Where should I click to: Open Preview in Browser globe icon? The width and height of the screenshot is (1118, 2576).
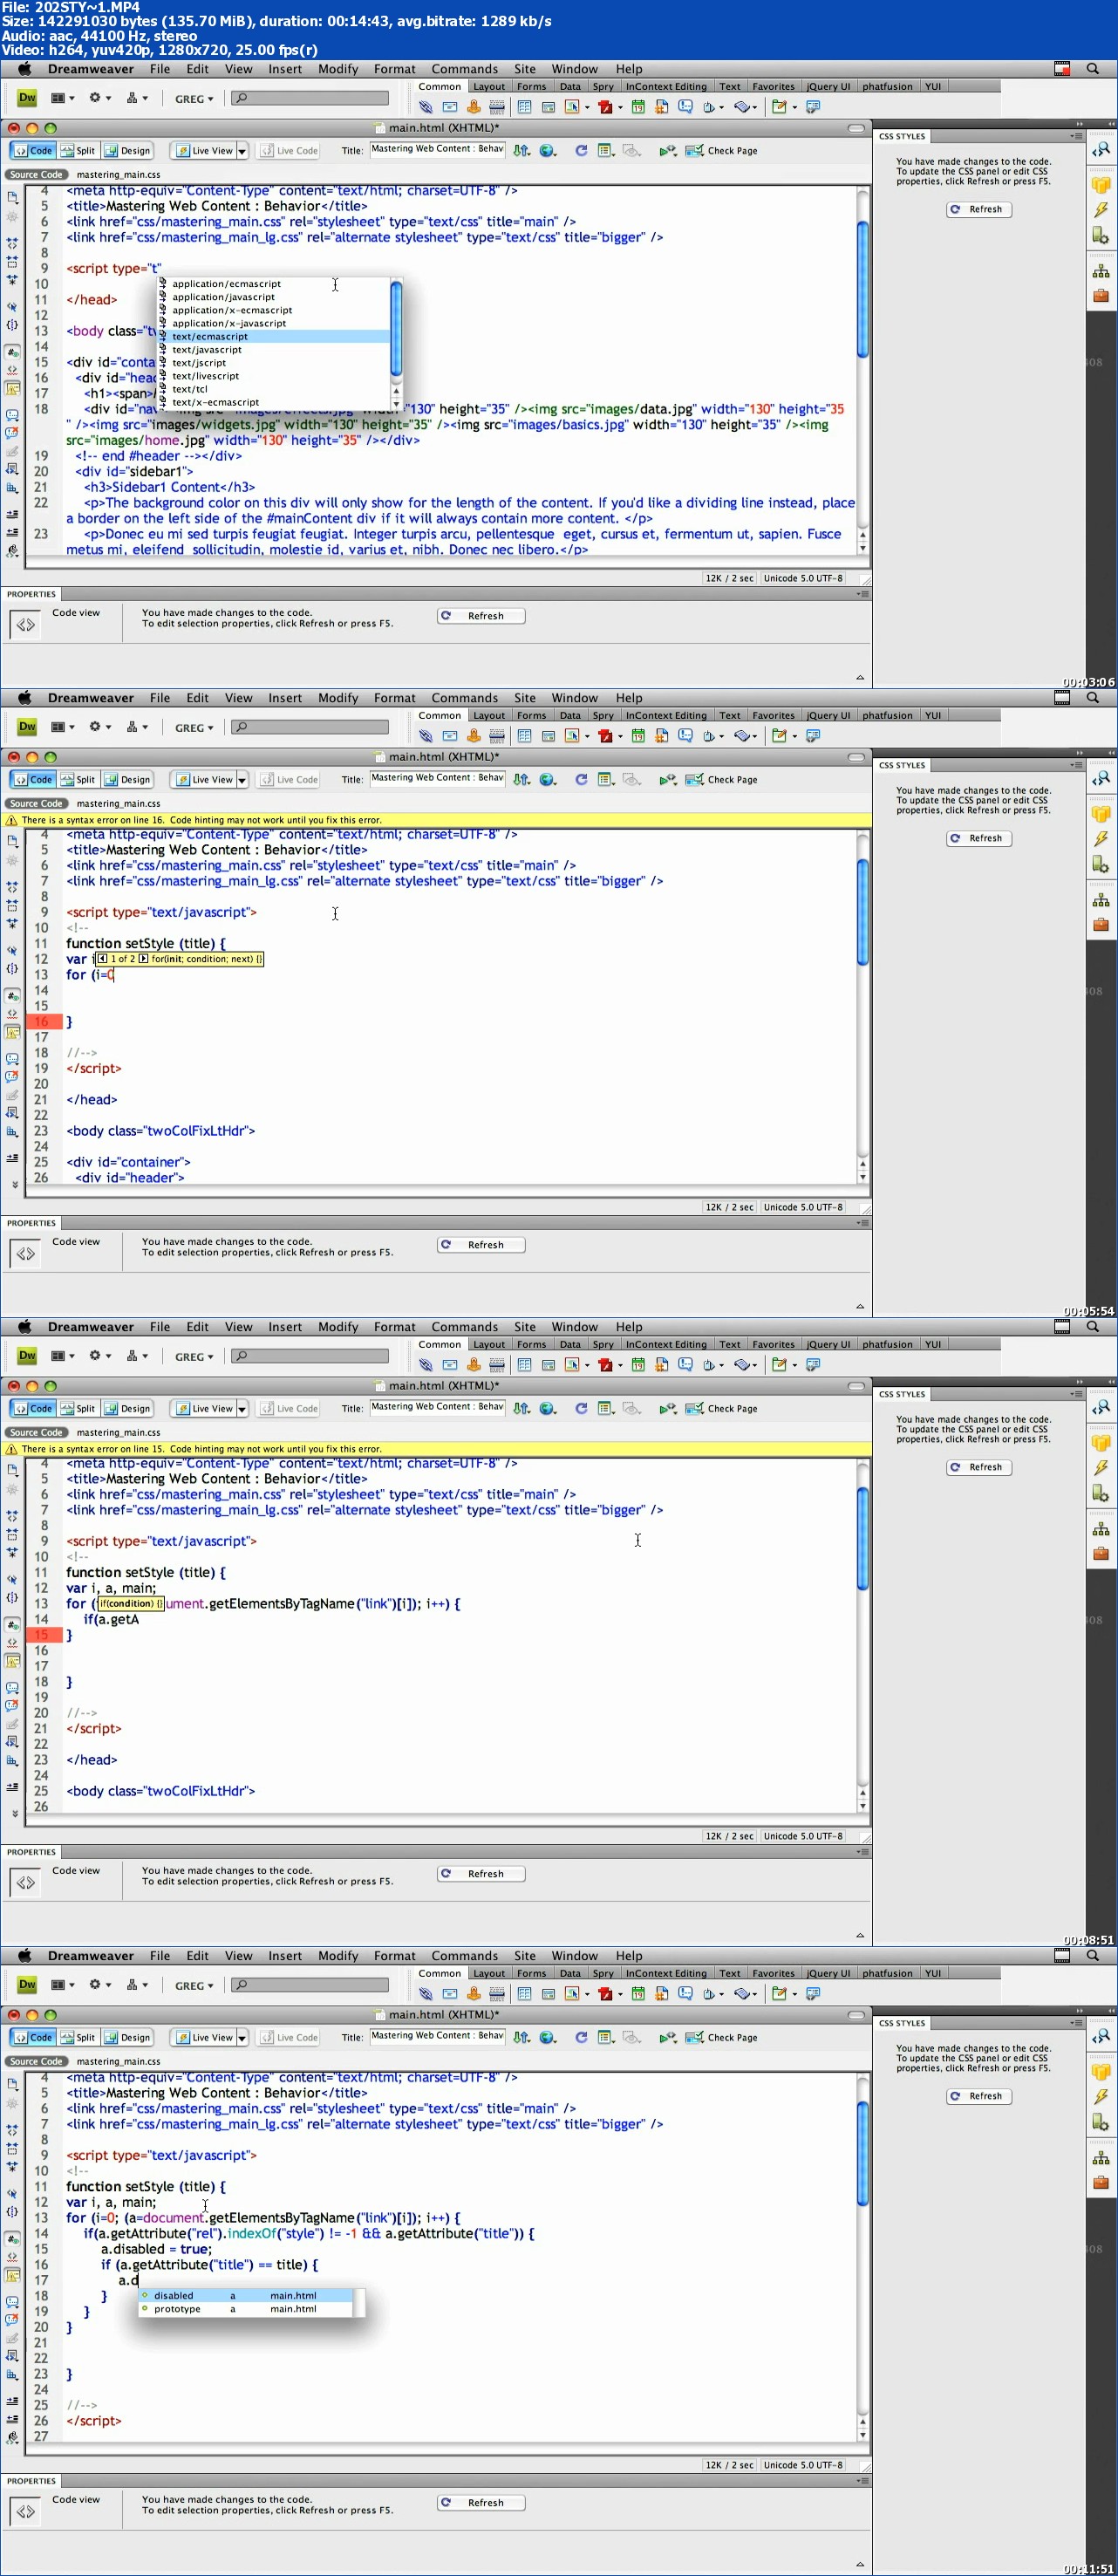547,151
